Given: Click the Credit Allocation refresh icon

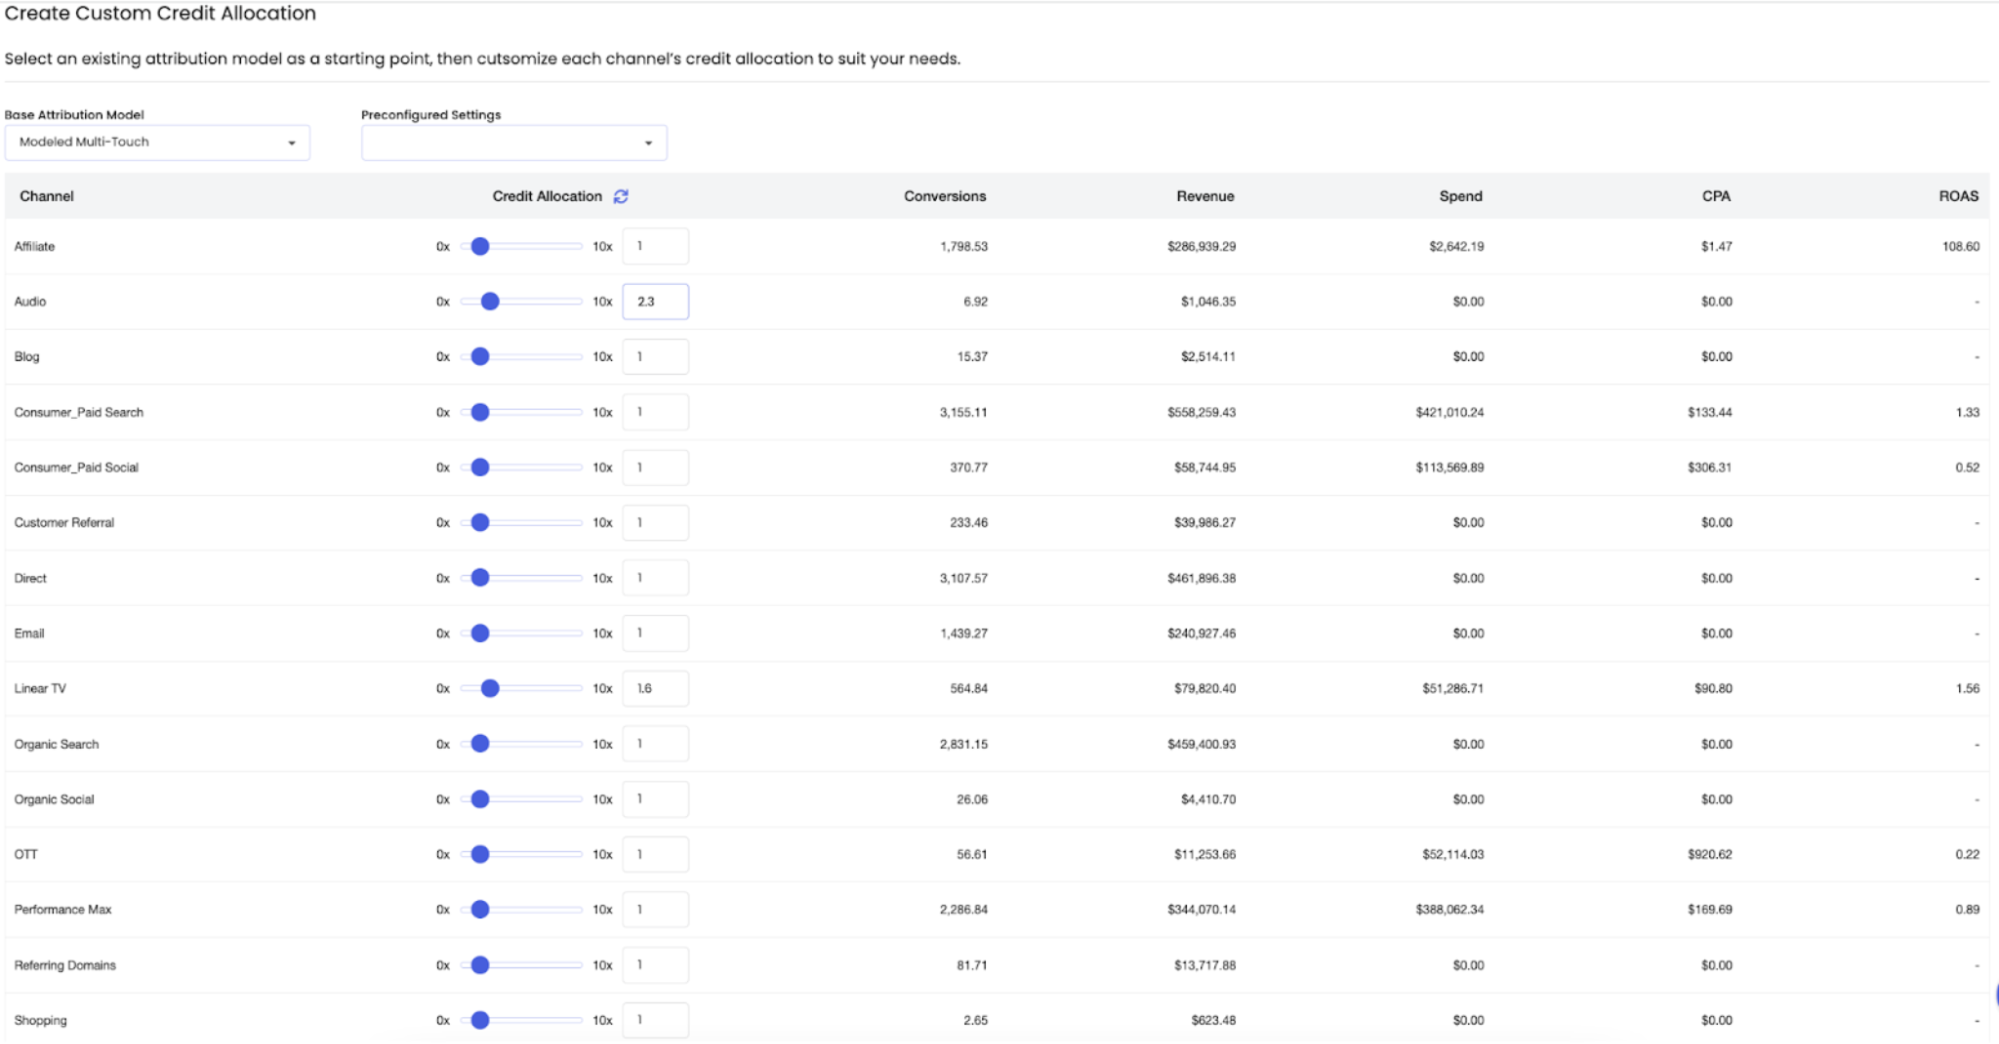Looking at the screenshot, I should [621, 196].
